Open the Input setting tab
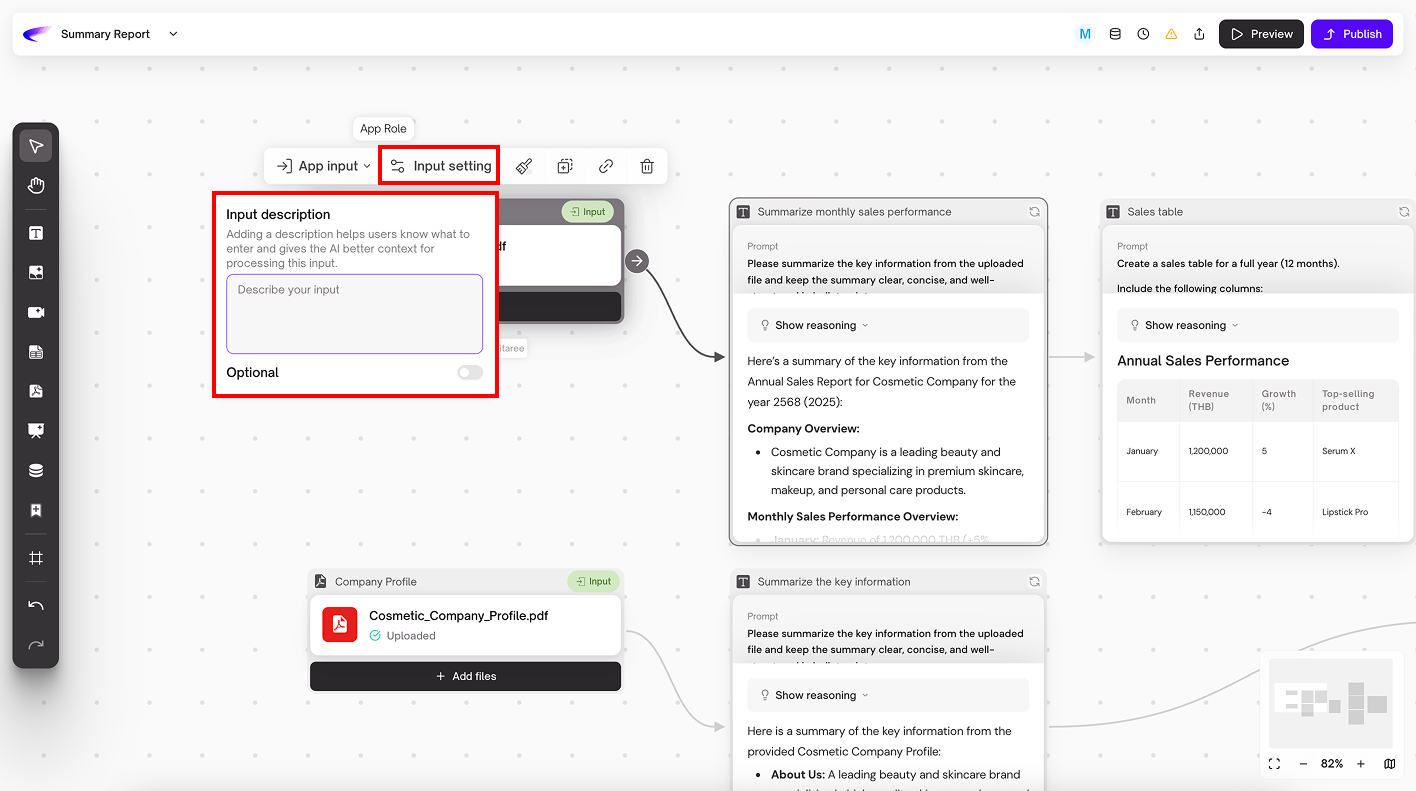The height and width of the screenshot is (791, 1416). coord(440,166)
